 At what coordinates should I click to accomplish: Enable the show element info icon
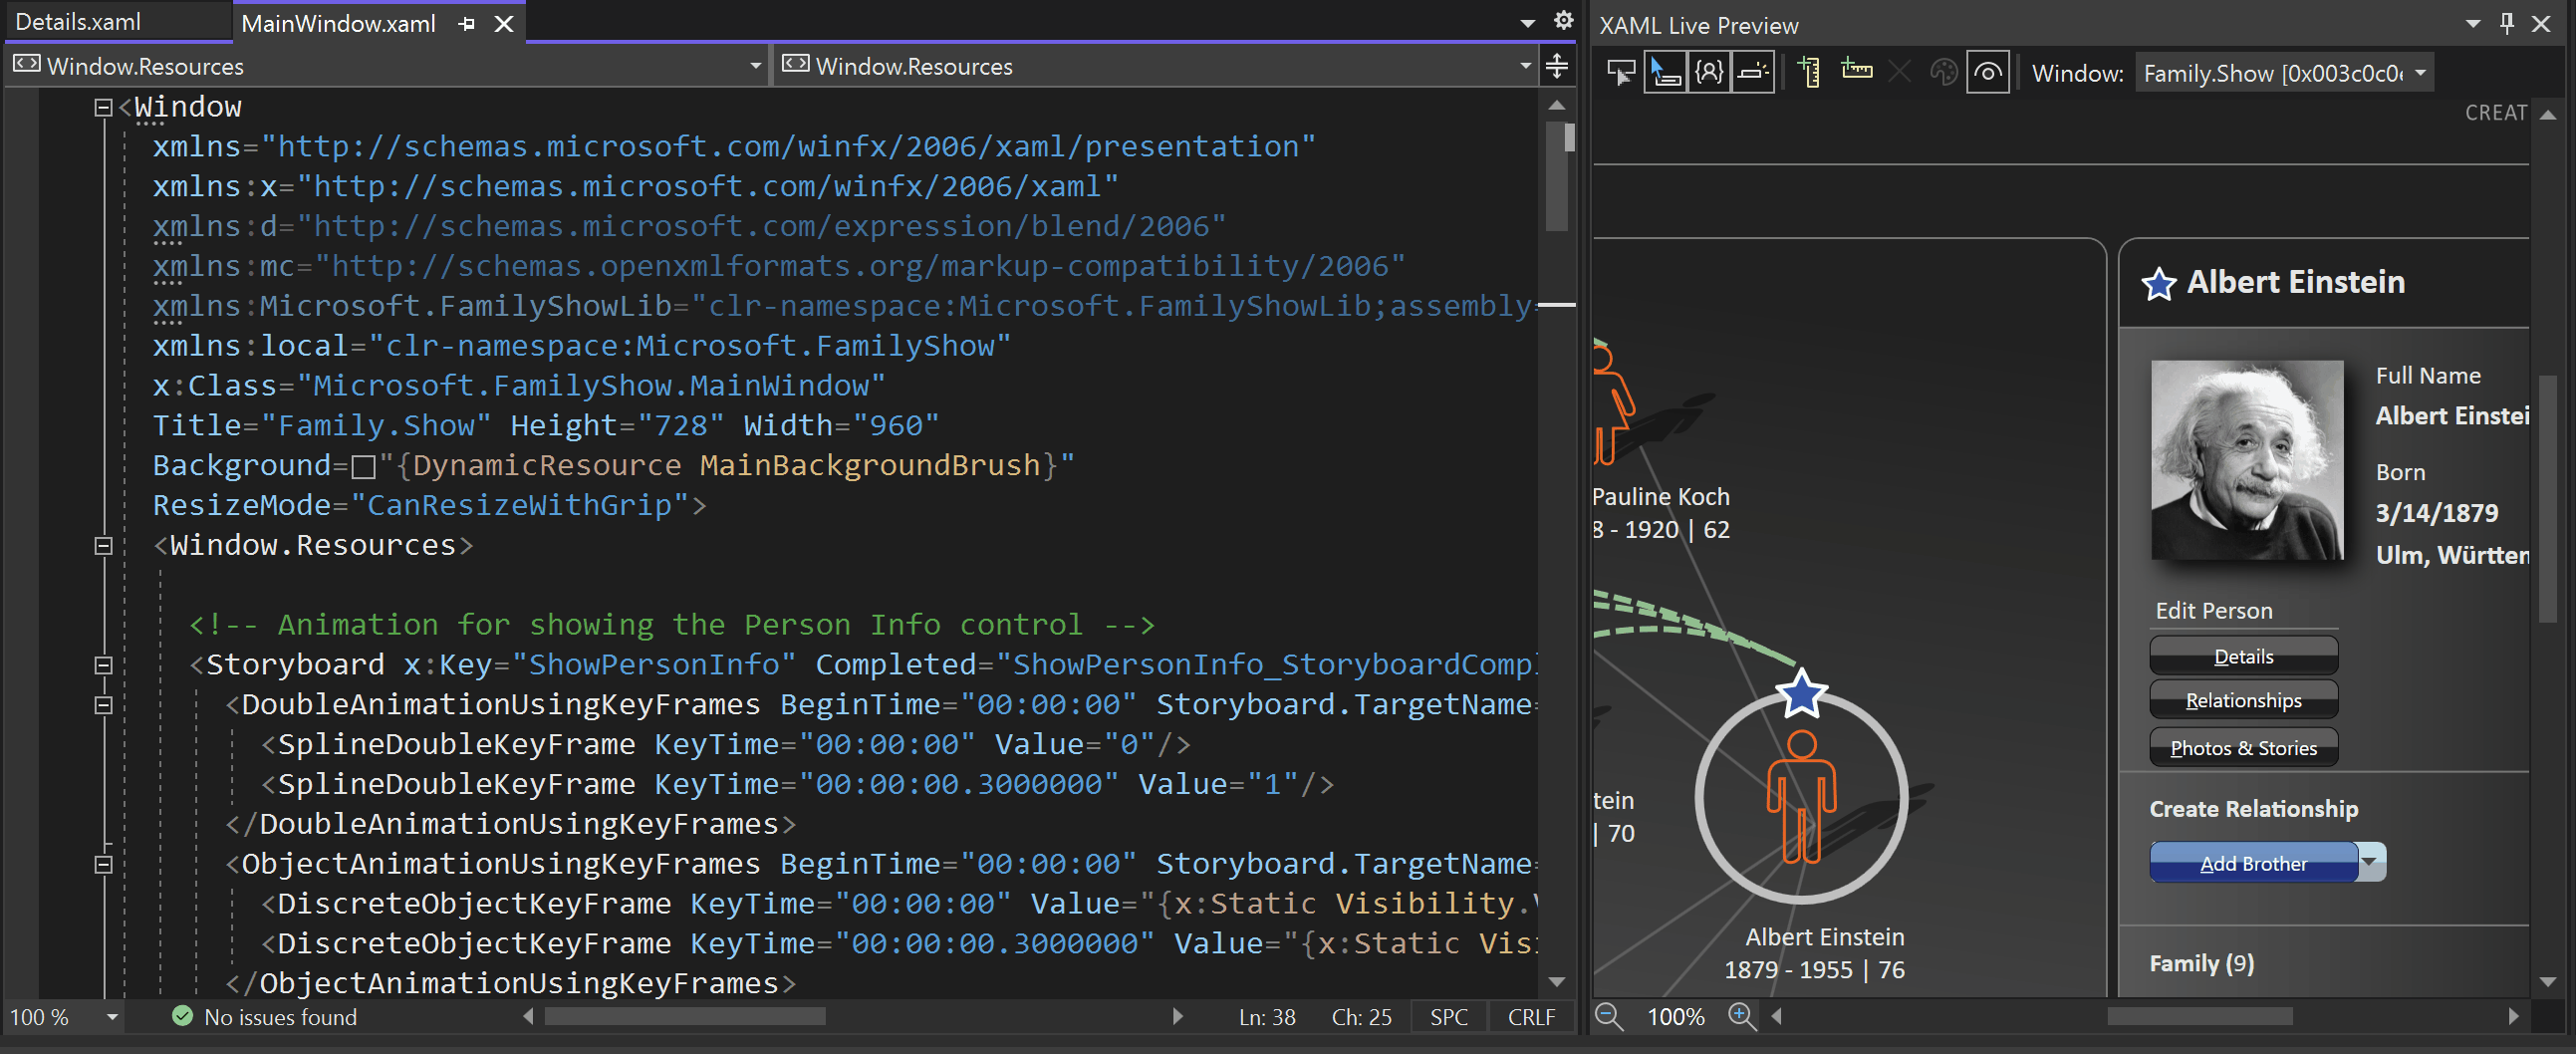(x=1709, y=71)
